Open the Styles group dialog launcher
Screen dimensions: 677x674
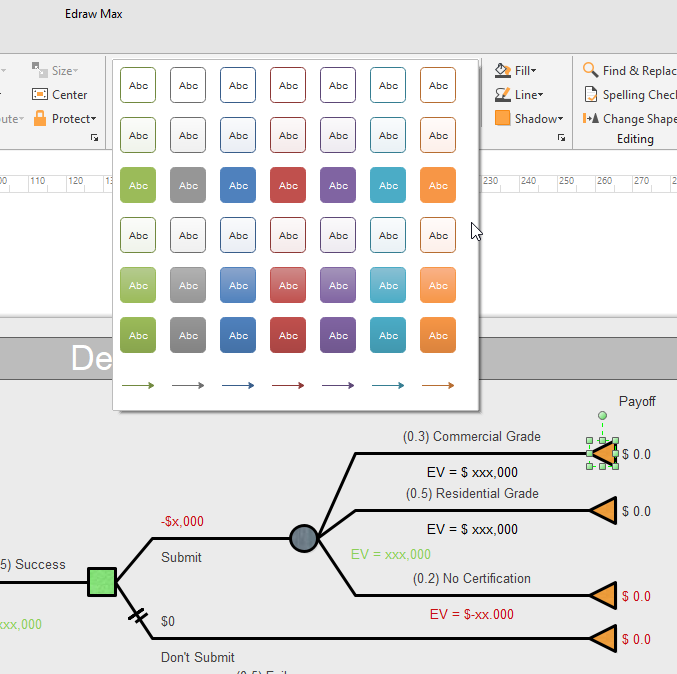(x=561, y=138)
